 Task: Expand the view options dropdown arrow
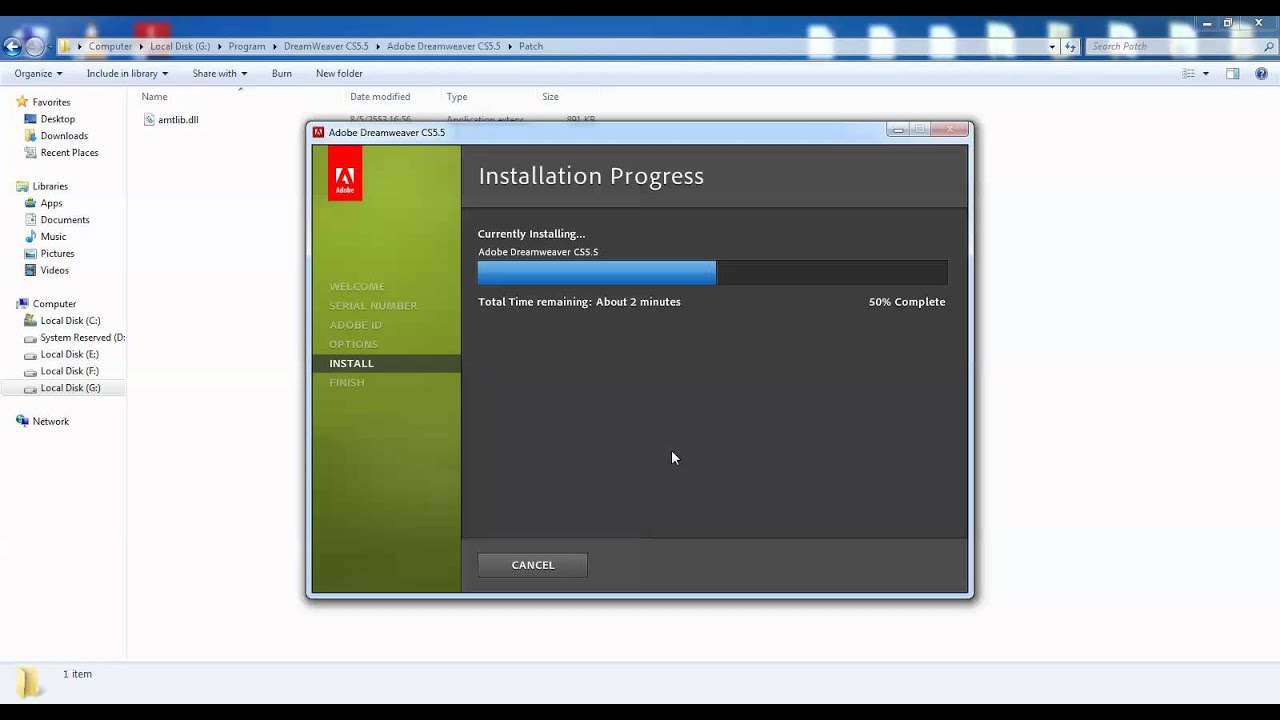click(x=1205, y=73)
